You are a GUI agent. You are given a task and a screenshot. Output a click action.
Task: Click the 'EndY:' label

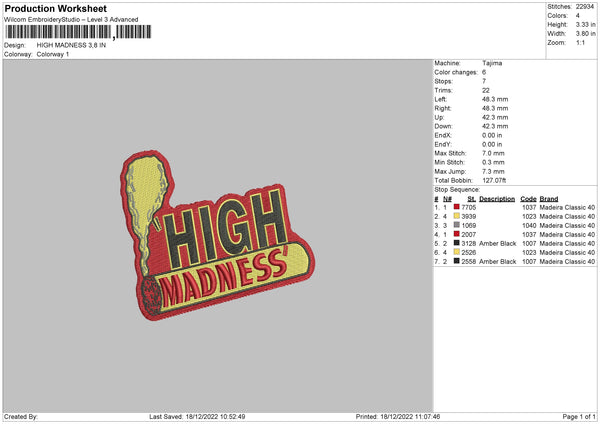tap(443, 144)
